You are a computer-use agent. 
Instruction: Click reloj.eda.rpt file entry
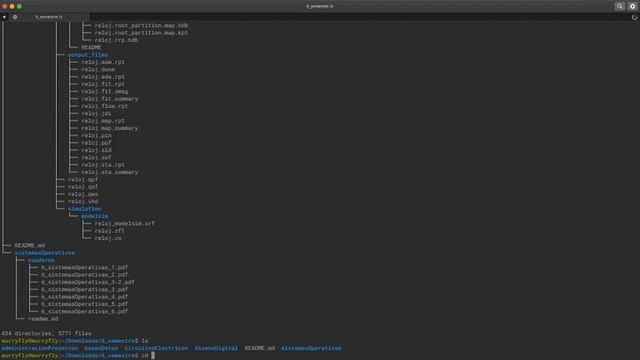103,77
